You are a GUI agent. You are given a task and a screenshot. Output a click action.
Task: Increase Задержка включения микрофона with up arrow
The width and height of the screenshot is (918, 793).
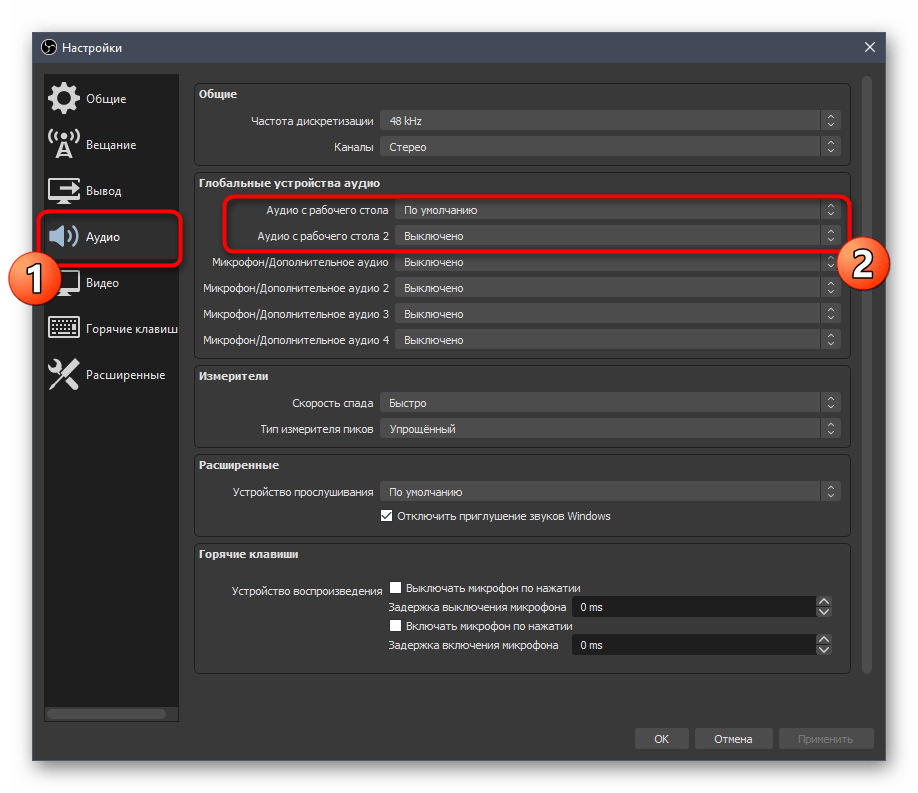point(824,640)
